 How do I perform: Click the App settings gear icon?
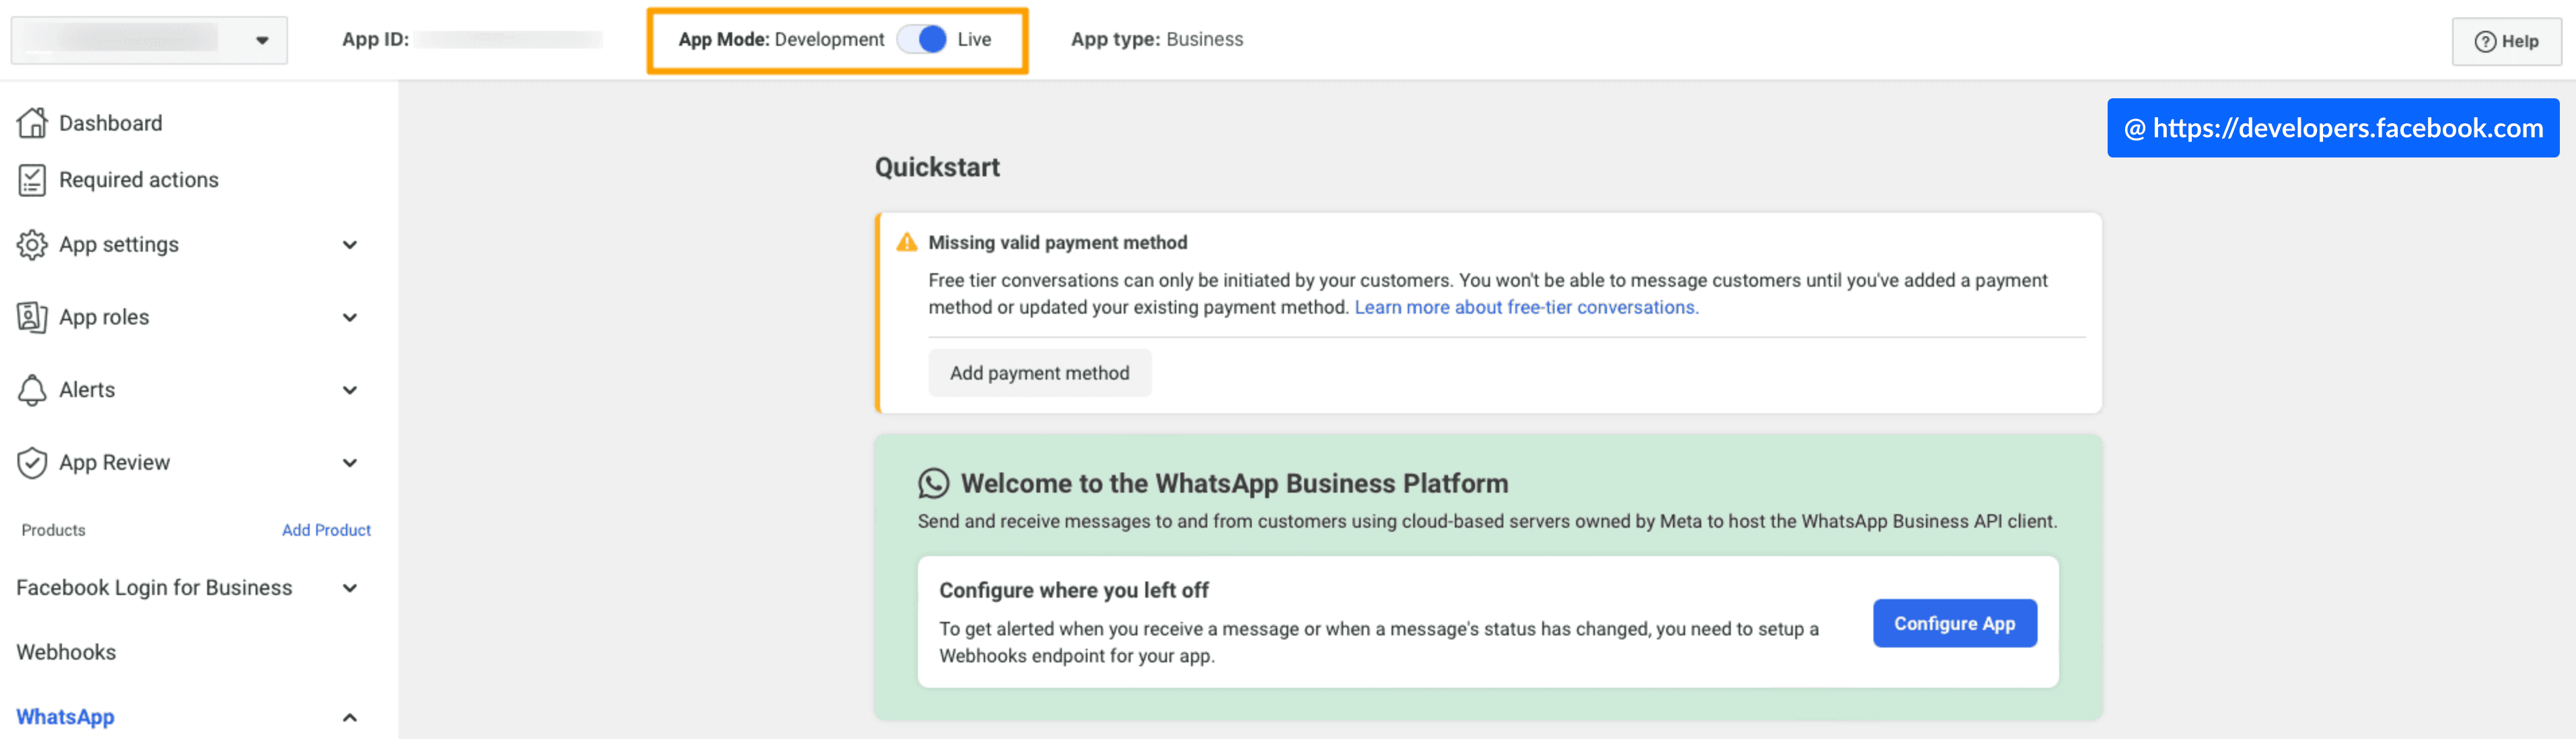[x=32, y=245]
